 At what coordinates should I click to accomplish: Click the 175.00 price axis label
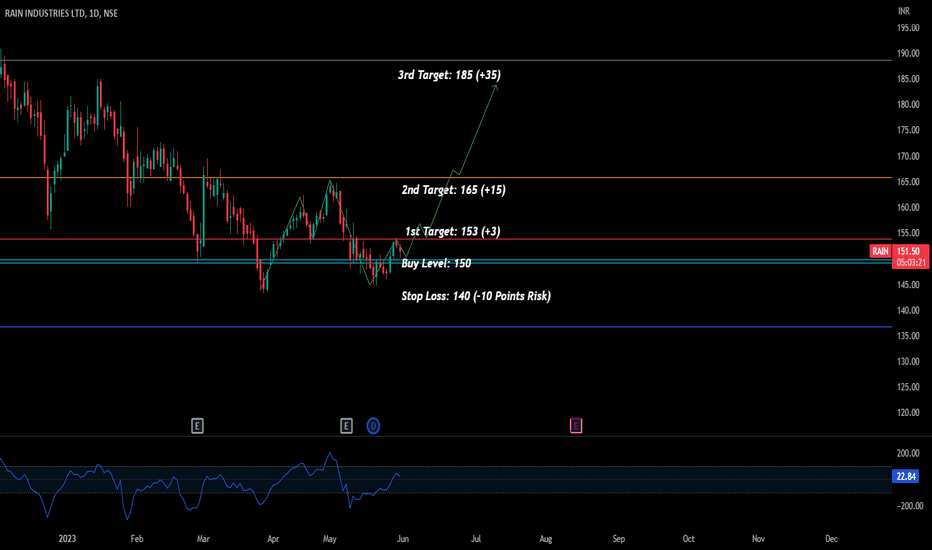click(x=908, y=130)
